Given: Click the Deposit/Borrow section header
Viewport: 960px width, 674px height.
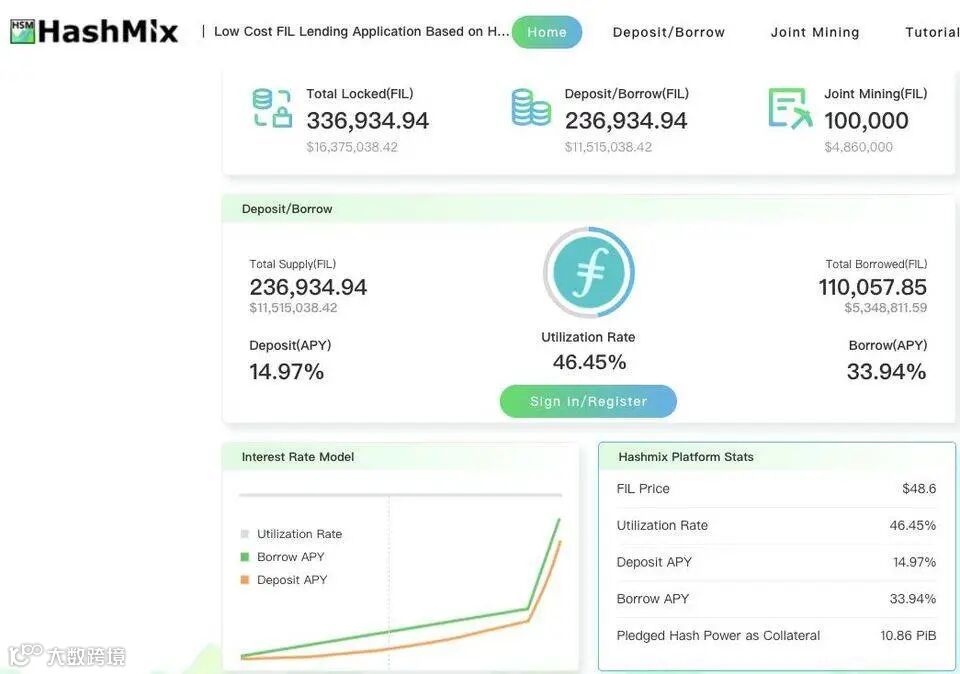Looking at the screenshot, I should pyautogui.click(x=287, y=209).
